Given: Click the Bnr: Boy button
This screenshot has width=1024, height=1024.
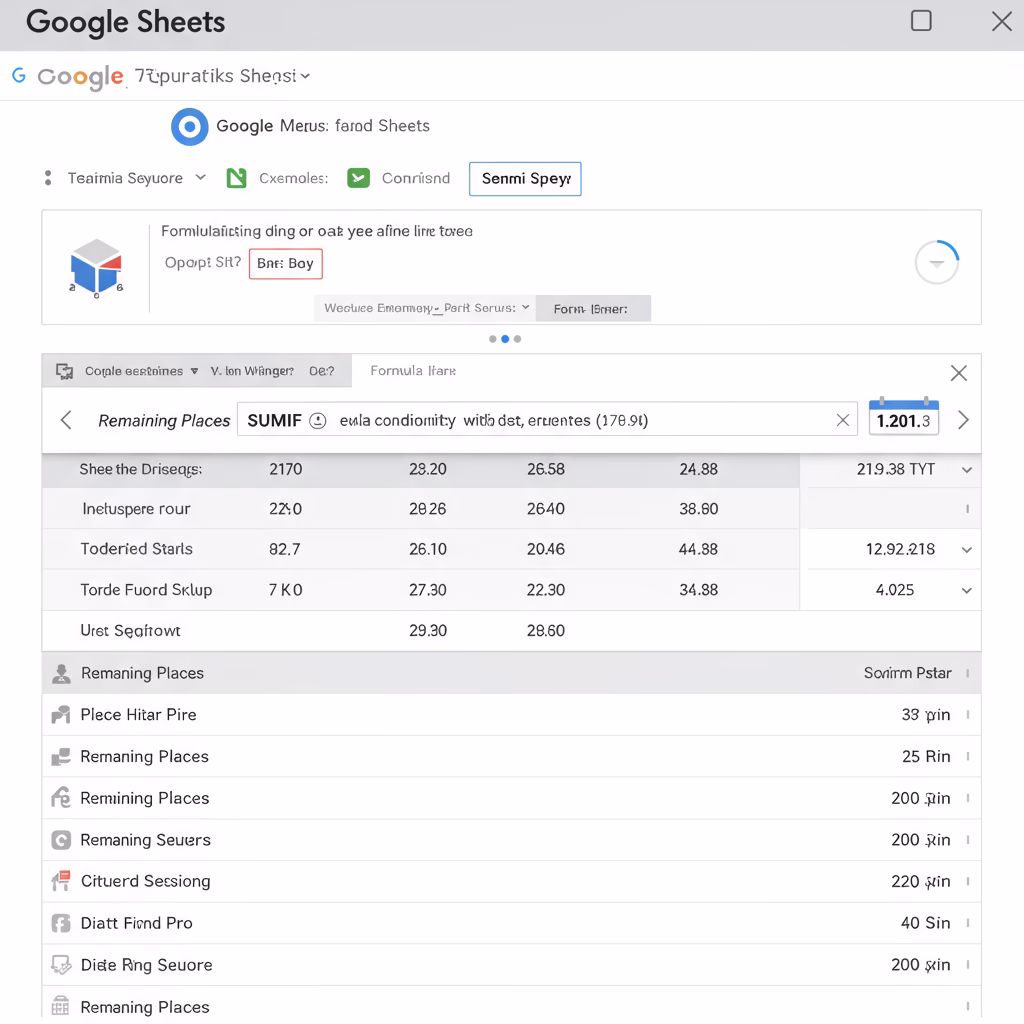Looking at the screenshot, I should 285,263.
